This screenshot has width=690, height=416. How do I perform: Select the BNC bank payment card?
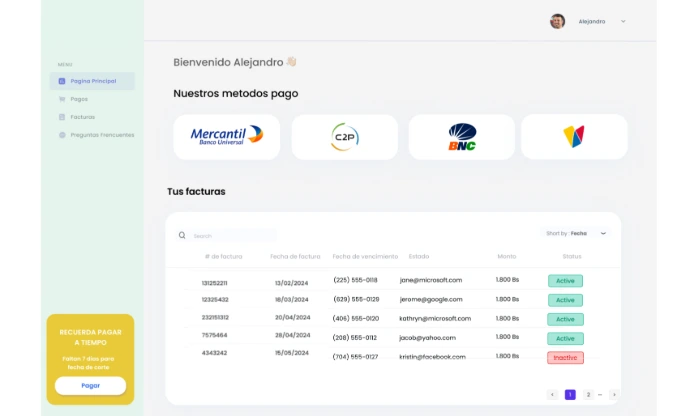(462, 137)
